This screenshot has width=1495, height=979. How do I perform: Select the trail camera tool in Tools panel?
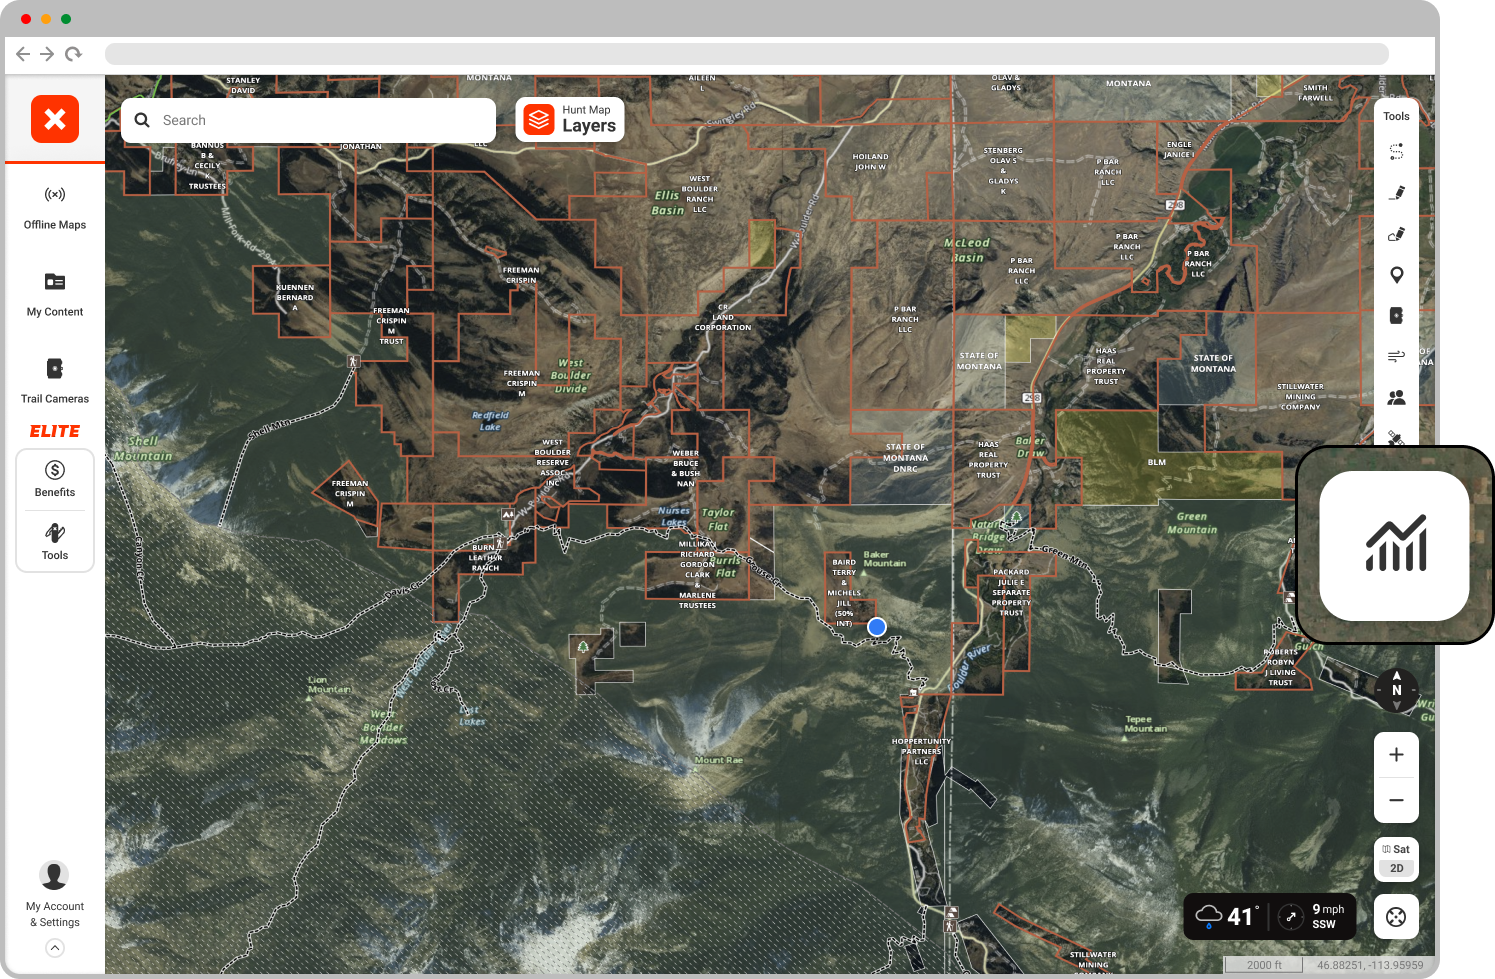tap(1397, 315)
